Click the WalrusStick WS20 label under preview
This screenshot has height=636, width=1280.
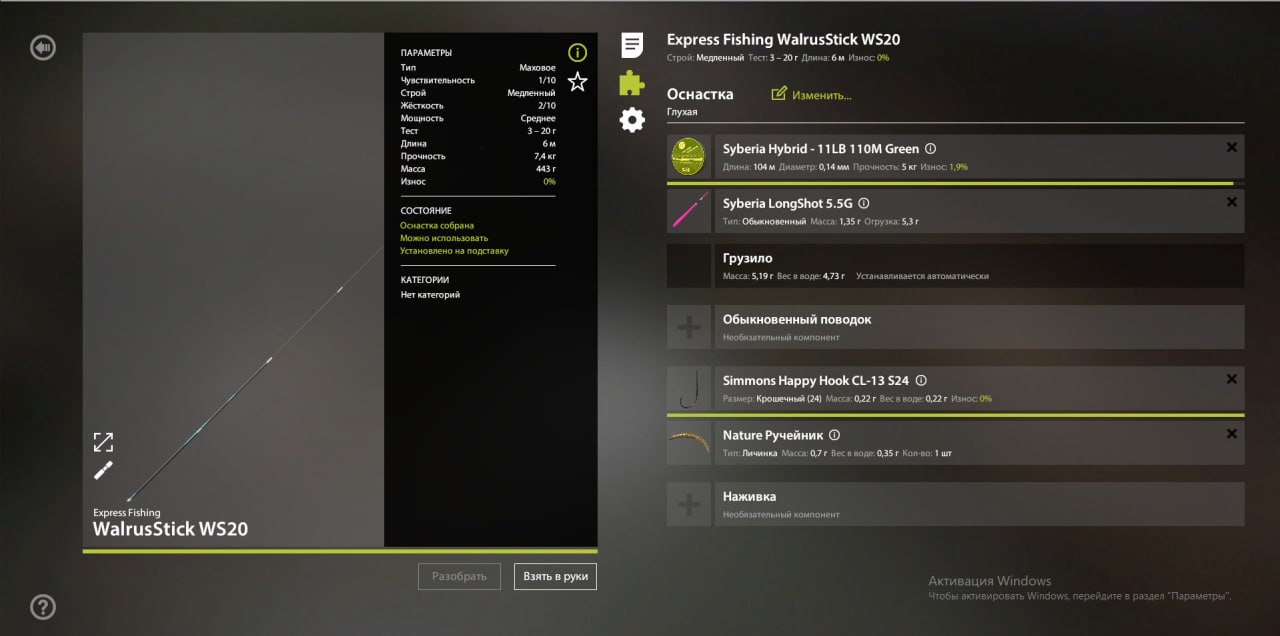[171, 529]
